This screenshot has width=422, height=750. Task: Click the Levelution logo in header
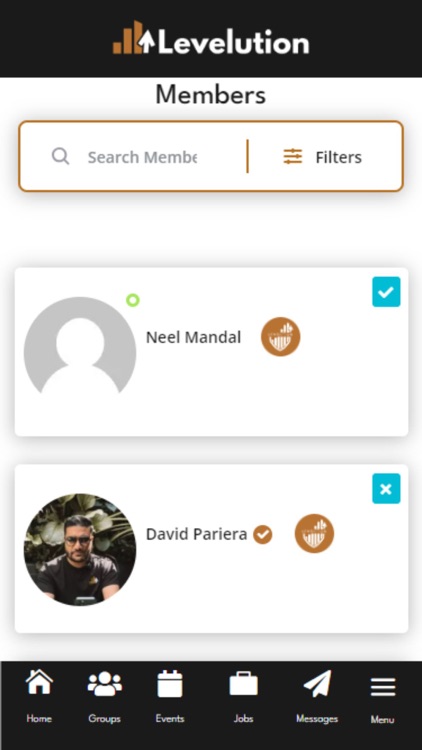pos(211,38)
